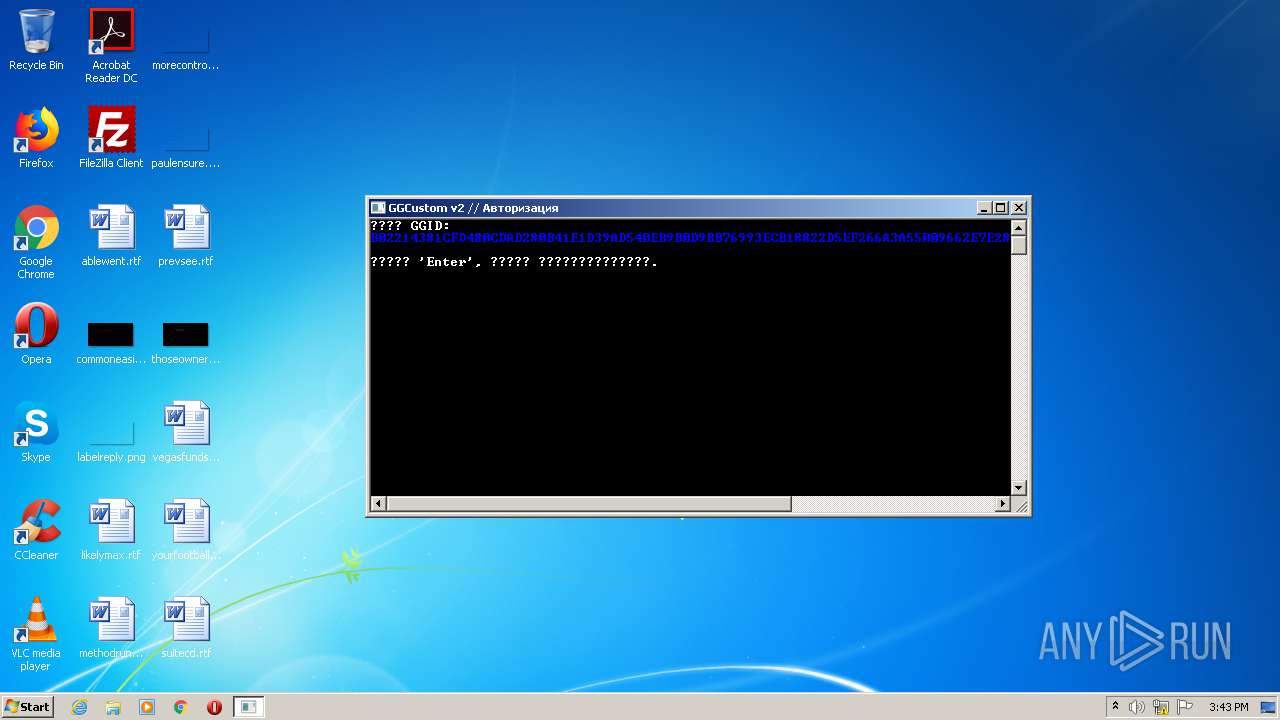
Task: Open network tray icon
Action: tap(1161, 707)
